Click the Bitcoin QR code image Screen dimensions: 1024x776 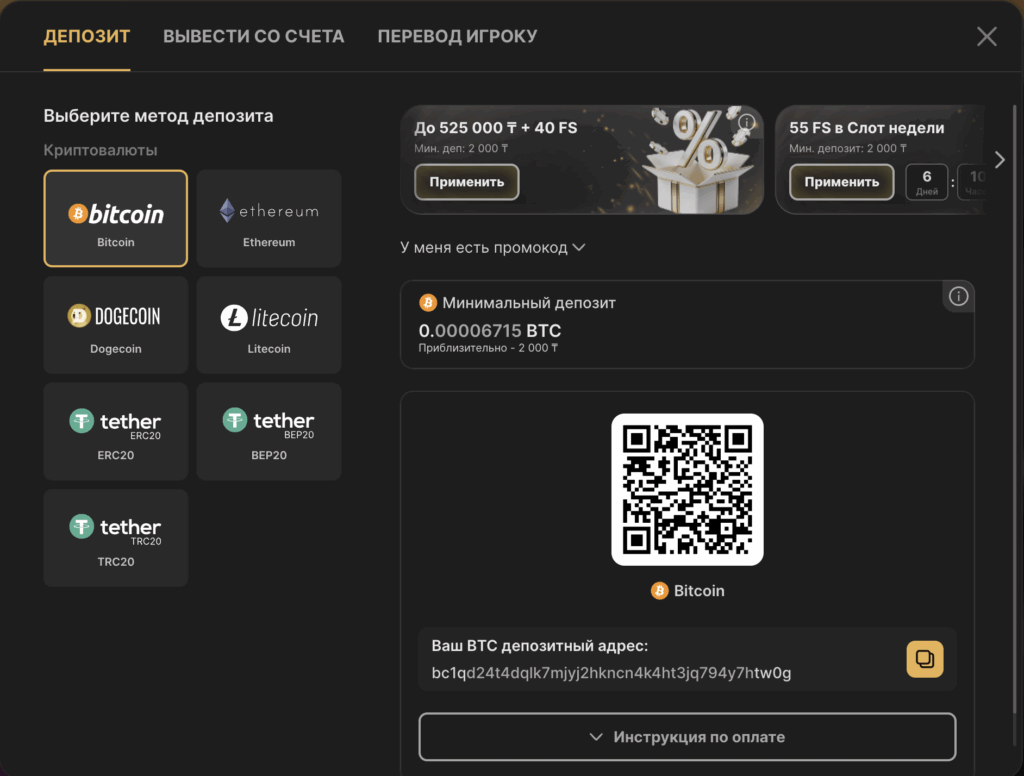pyautogui.click(x=687, y=489)
